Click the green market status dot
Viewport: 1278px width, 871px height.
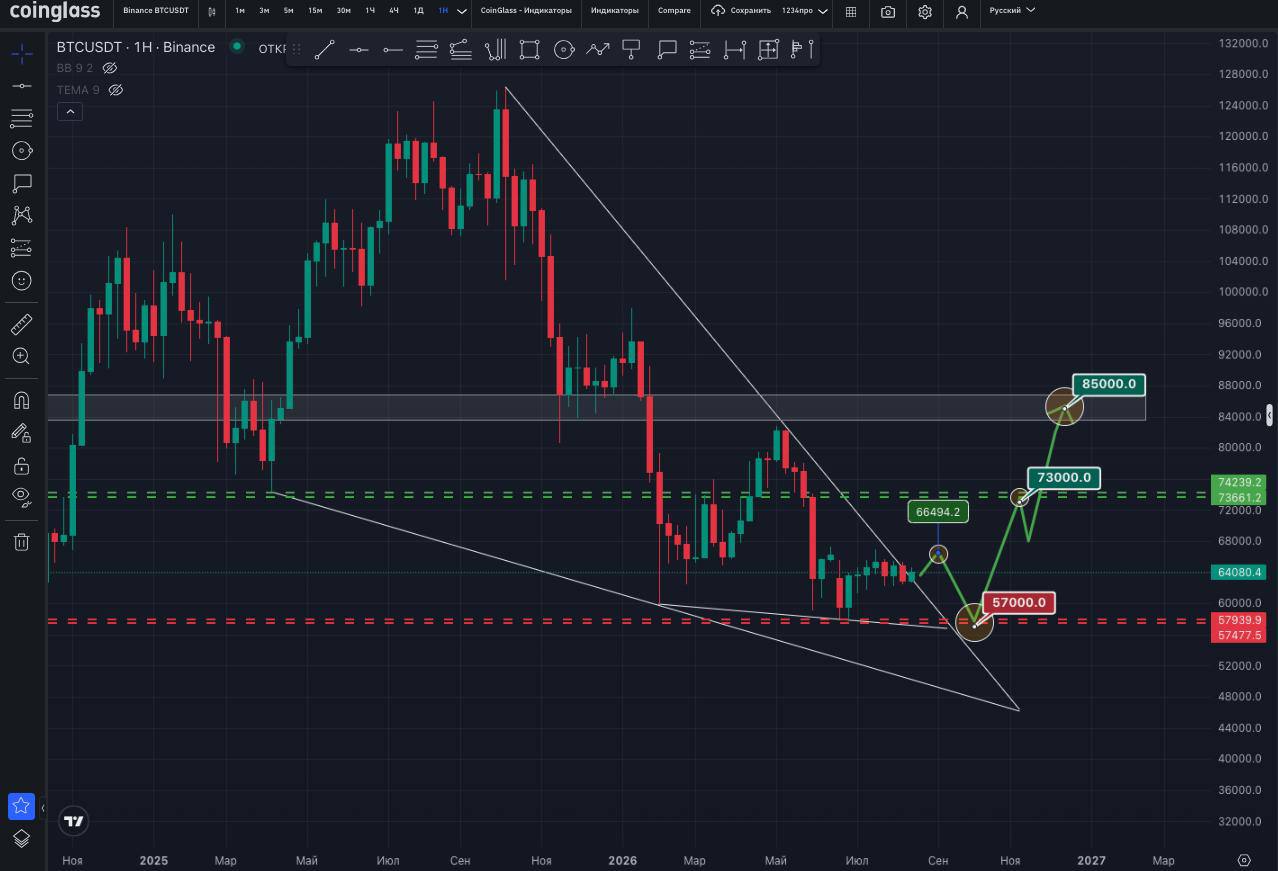[x=237, y=46]
